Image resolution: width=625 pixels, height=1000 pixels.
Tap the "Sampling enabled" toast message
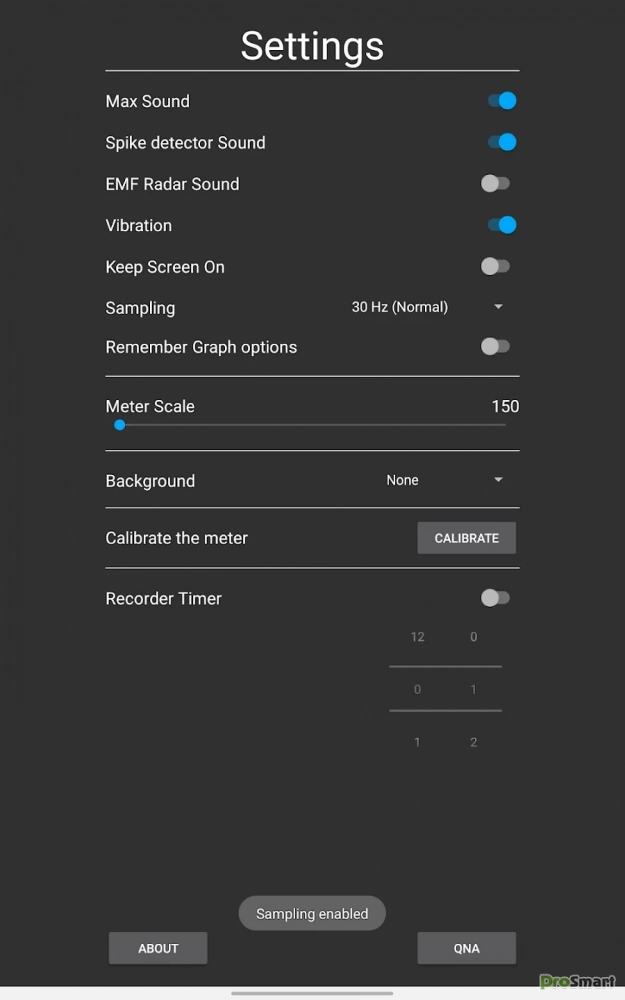(312, 914)
